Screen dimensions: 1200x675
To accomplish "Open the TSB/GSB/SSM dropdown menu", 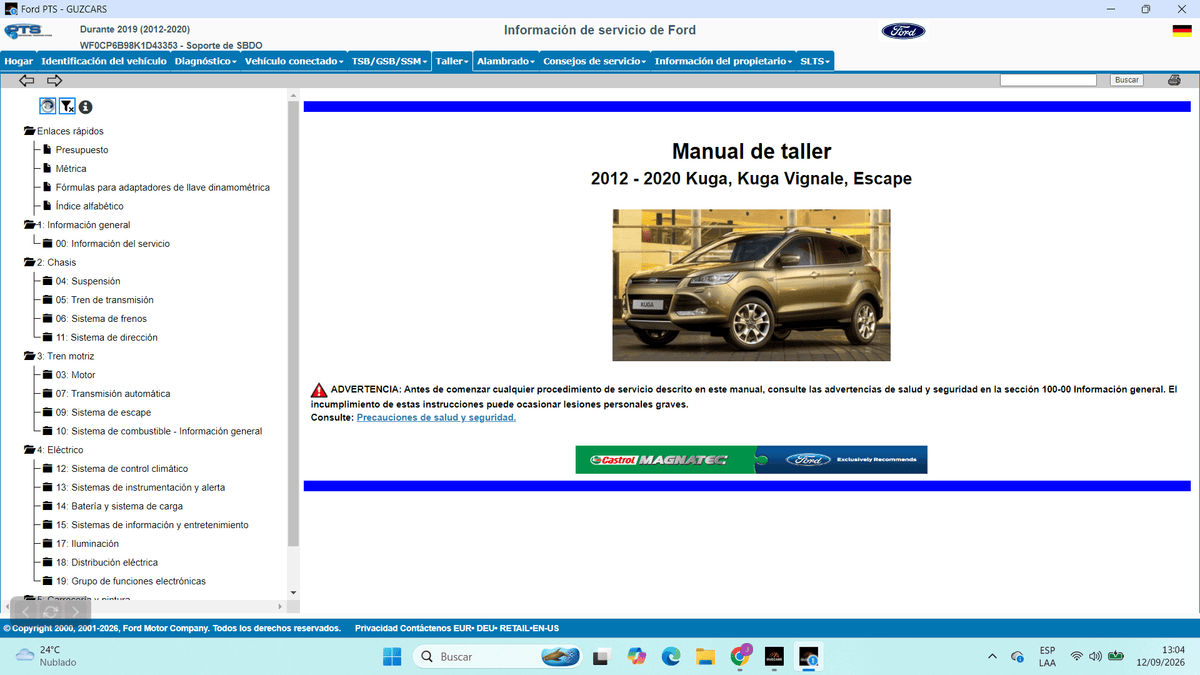I will (389, 61).
